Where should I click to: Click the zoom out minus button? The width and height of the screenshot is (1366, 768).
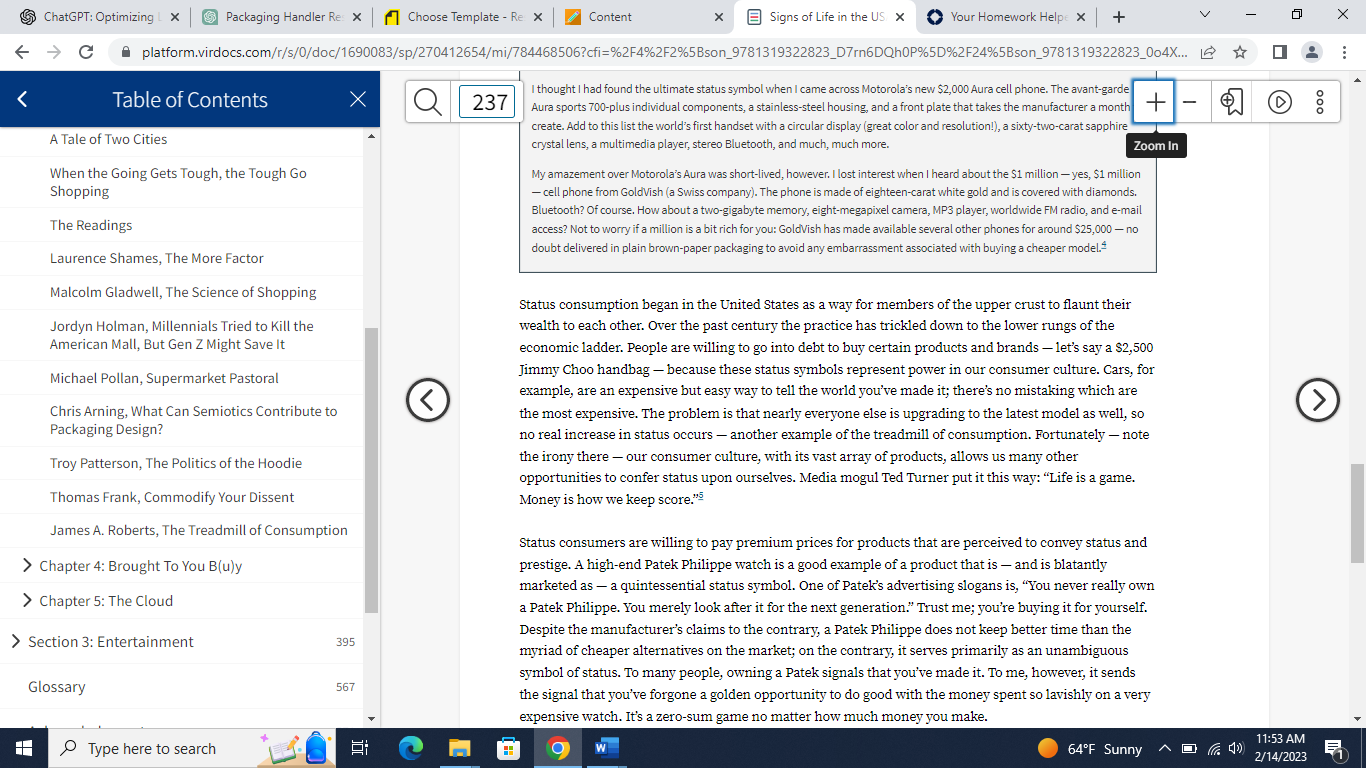(1190, 102)
